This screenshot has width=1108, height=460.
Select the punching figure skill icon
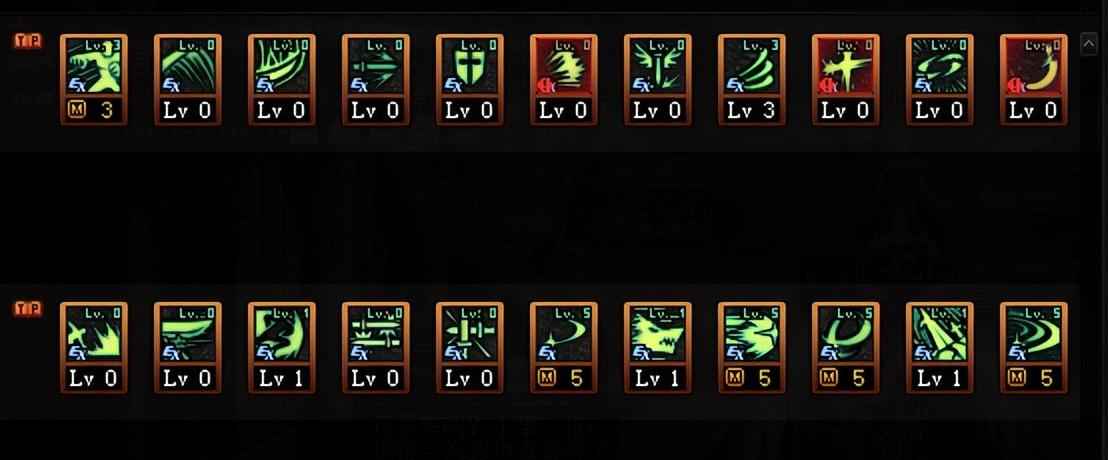coord(94,66)
